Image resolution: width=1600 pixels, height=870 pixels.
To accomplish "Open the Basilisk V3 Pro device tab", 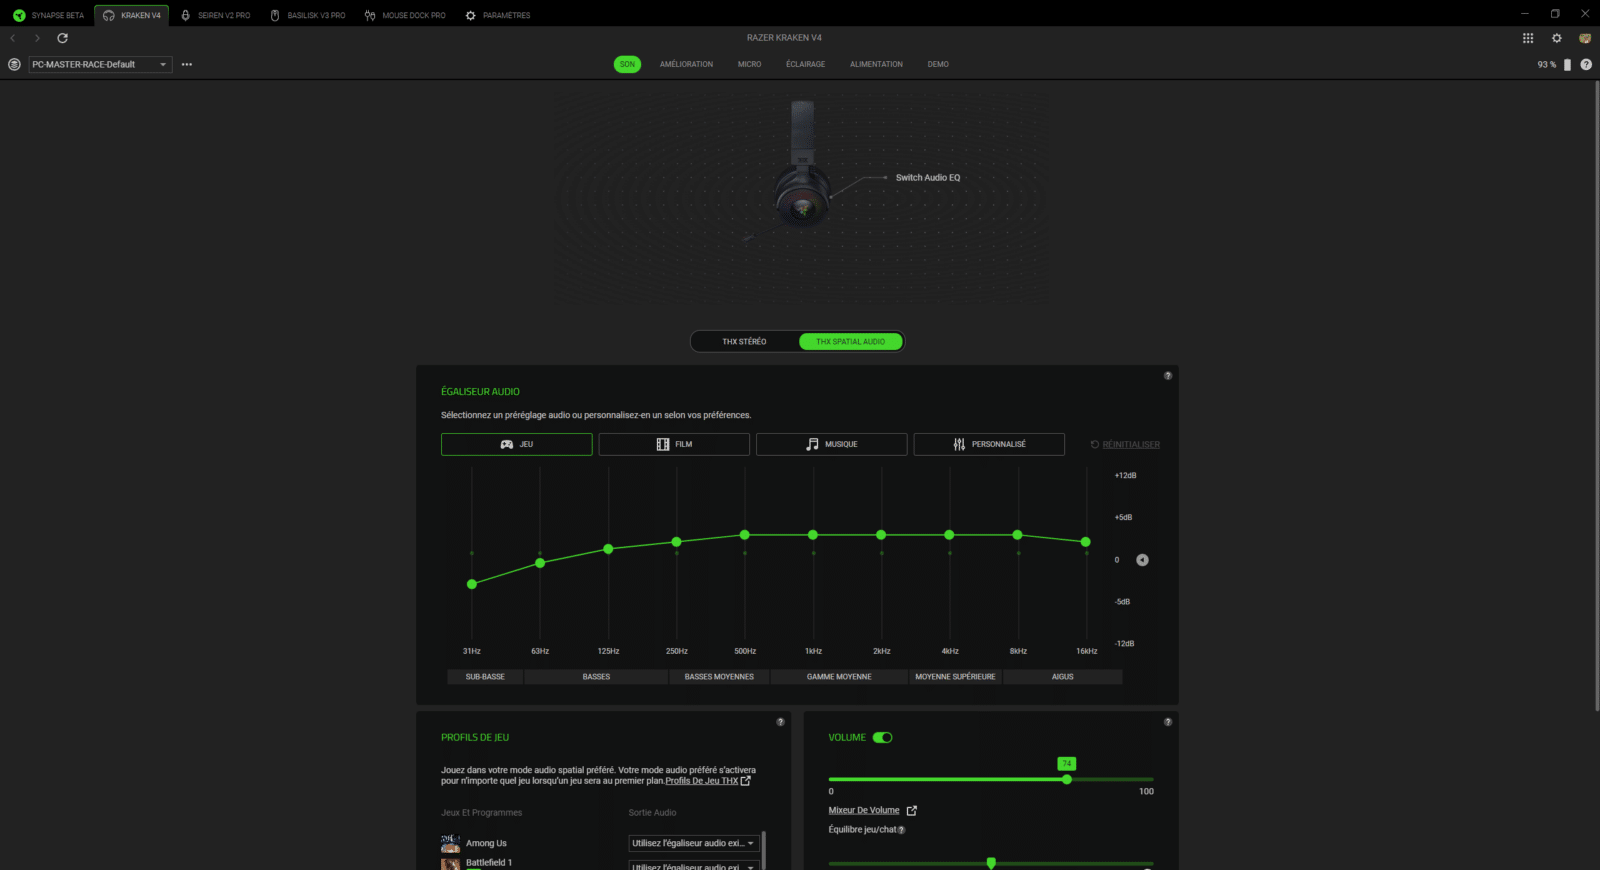I will (307, 15).
